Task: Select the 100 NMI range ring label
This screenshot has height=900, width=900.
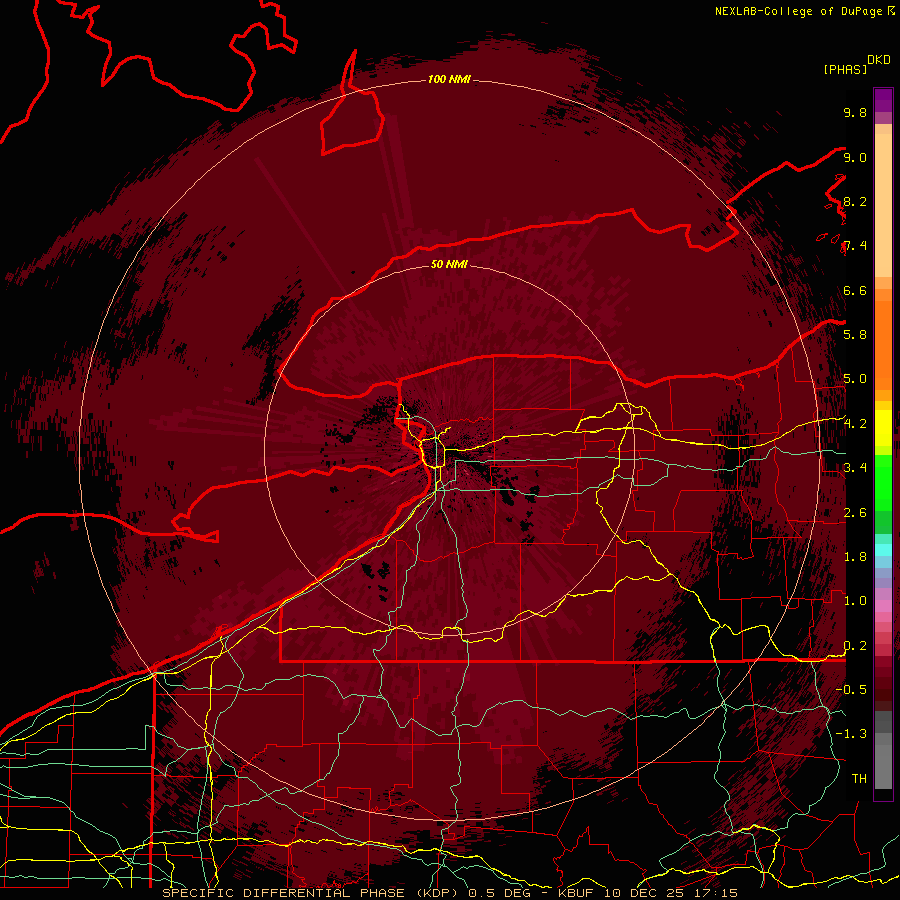Action: coord(449,79)
